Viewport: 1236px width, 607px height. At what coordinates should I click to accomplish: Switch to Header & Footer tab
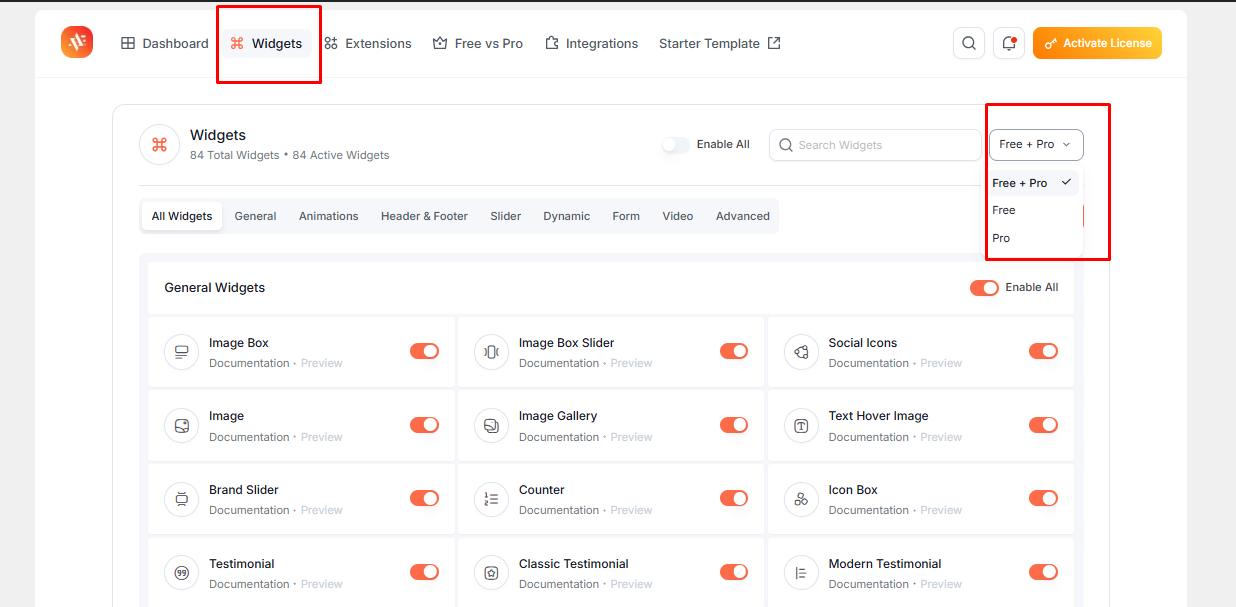(424, 216)
